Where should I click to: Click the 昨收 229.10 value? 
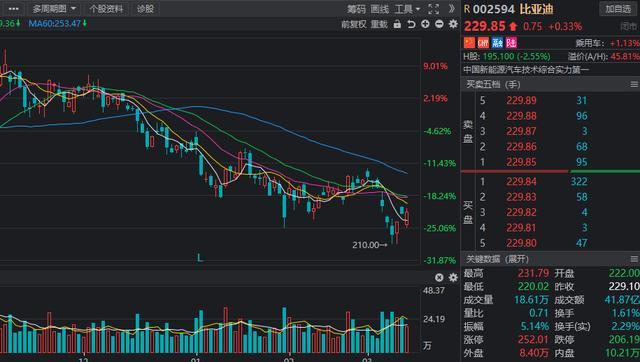pos(624,286)
